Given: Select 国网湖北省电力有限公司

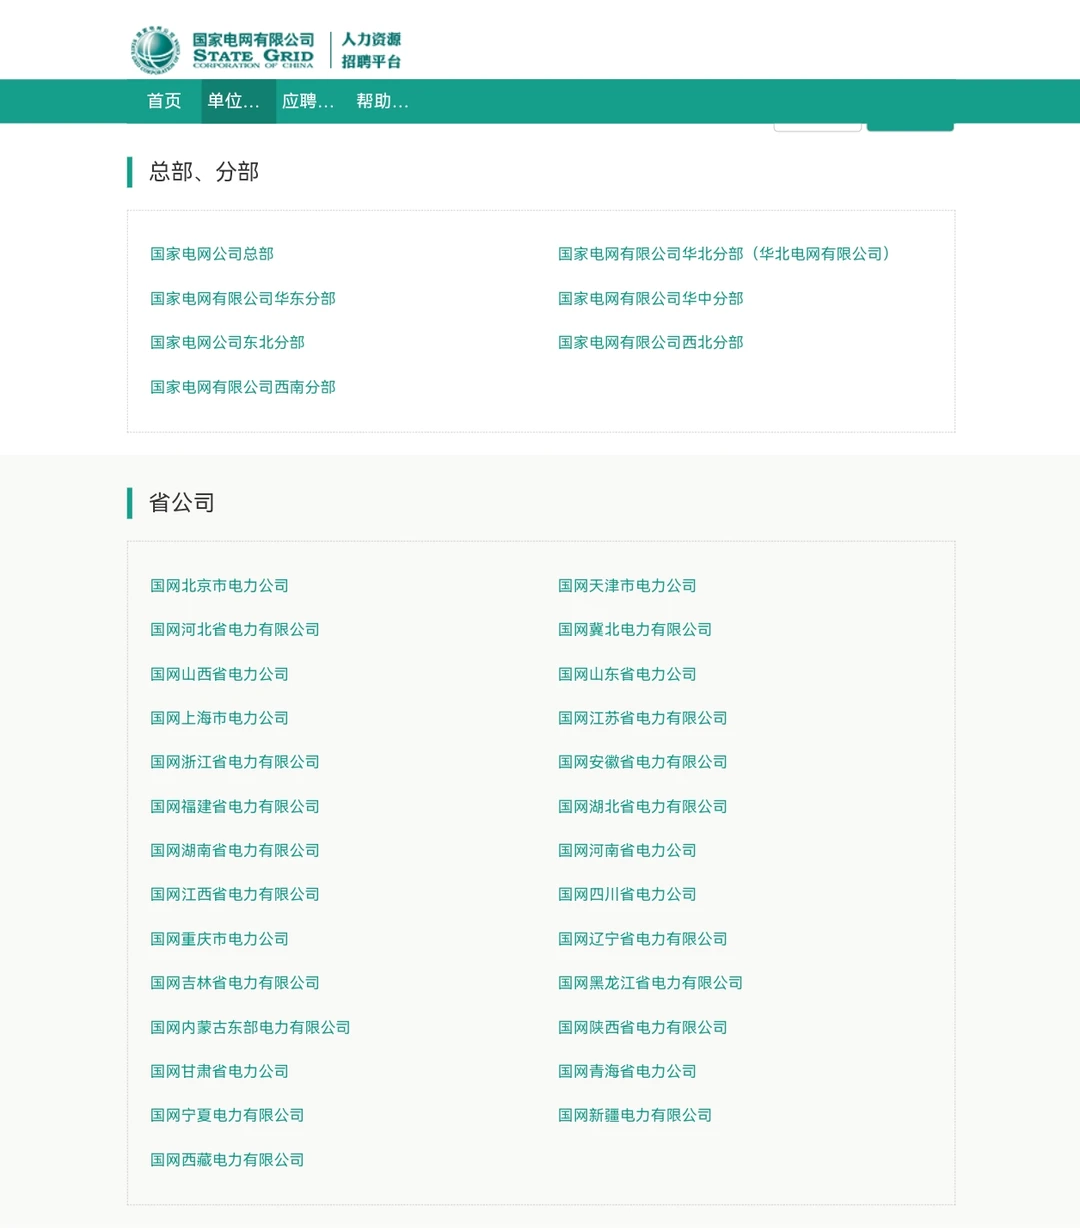Looking at the screenshot, I should click(643, 806).
